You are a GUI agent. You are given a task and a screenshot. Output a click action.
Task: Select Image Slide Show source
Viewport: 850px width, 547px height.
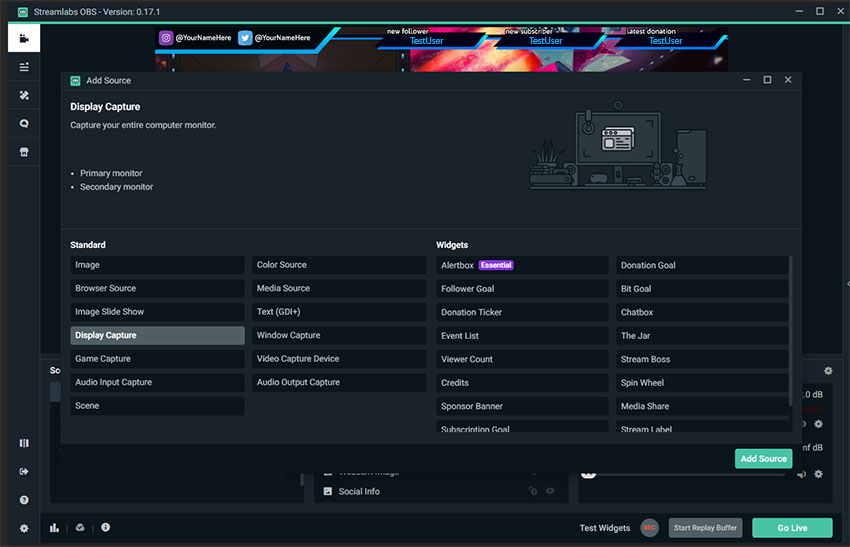pos(157,312)
